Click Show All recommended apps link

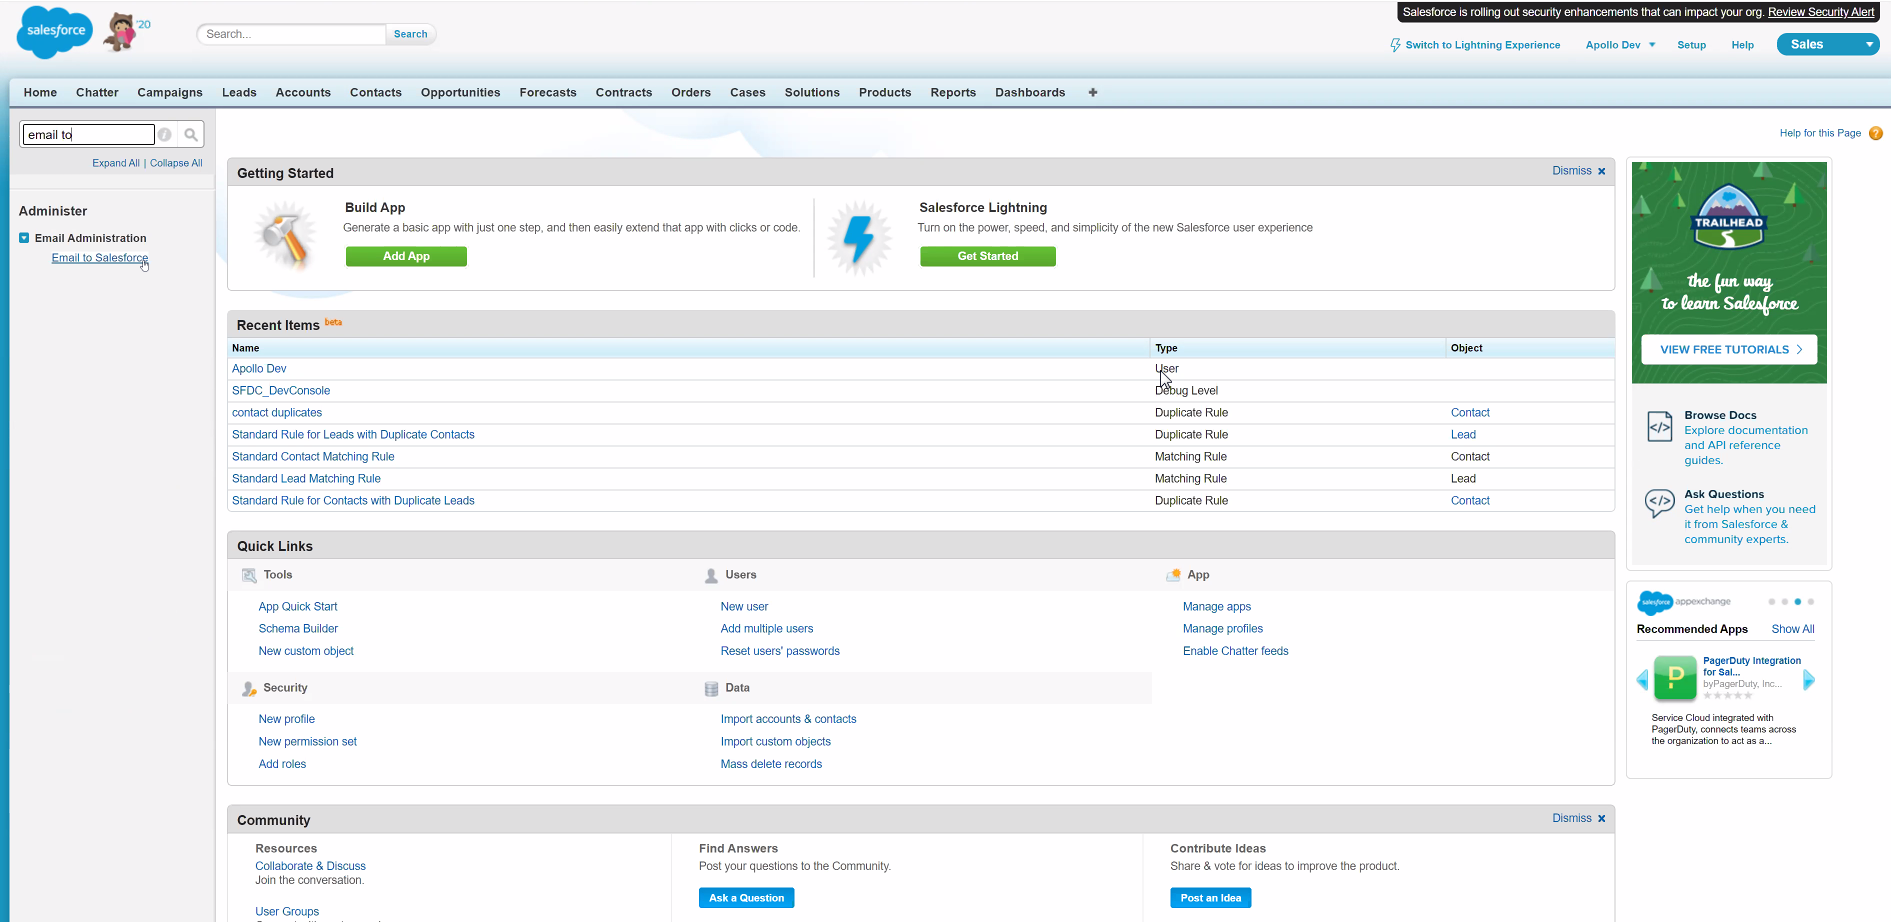(1793, 629)
